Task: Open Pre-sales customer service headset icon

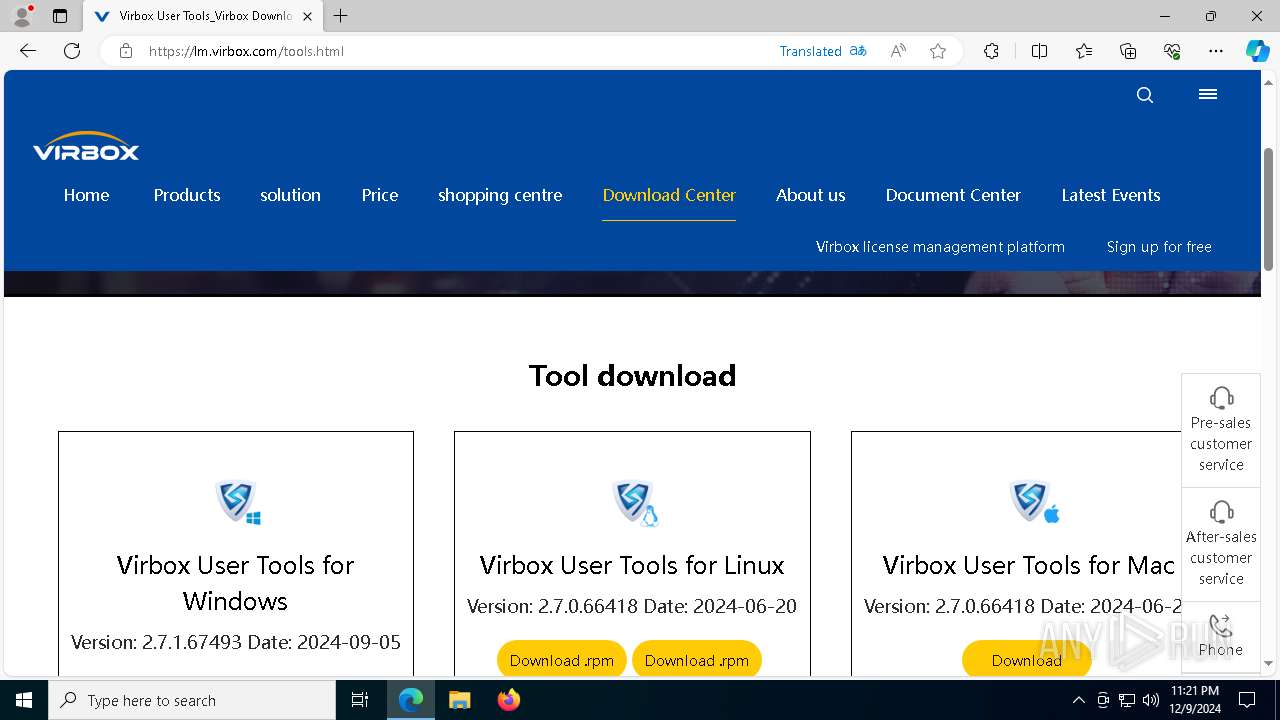Action: coord(1221,398)
